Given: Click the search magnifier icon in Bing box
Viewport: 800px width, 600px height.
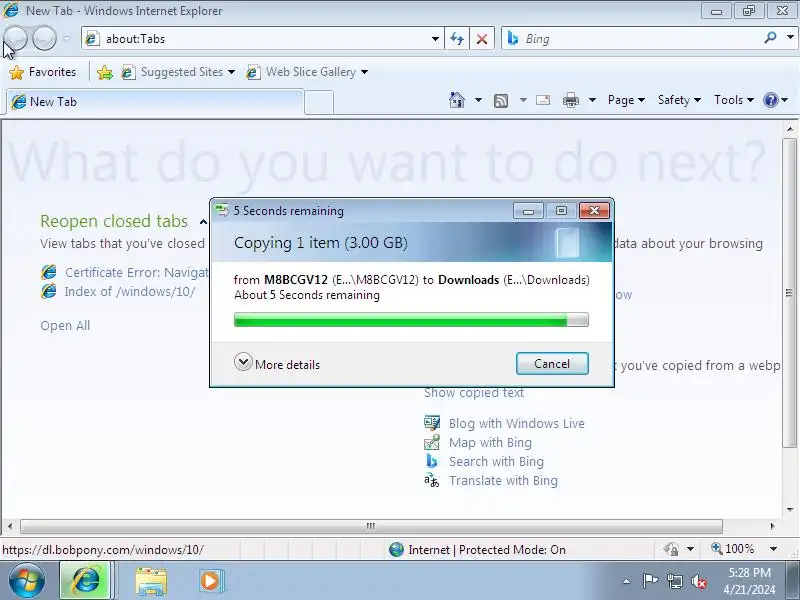Looking at the screenshot, I should [770, 38].
